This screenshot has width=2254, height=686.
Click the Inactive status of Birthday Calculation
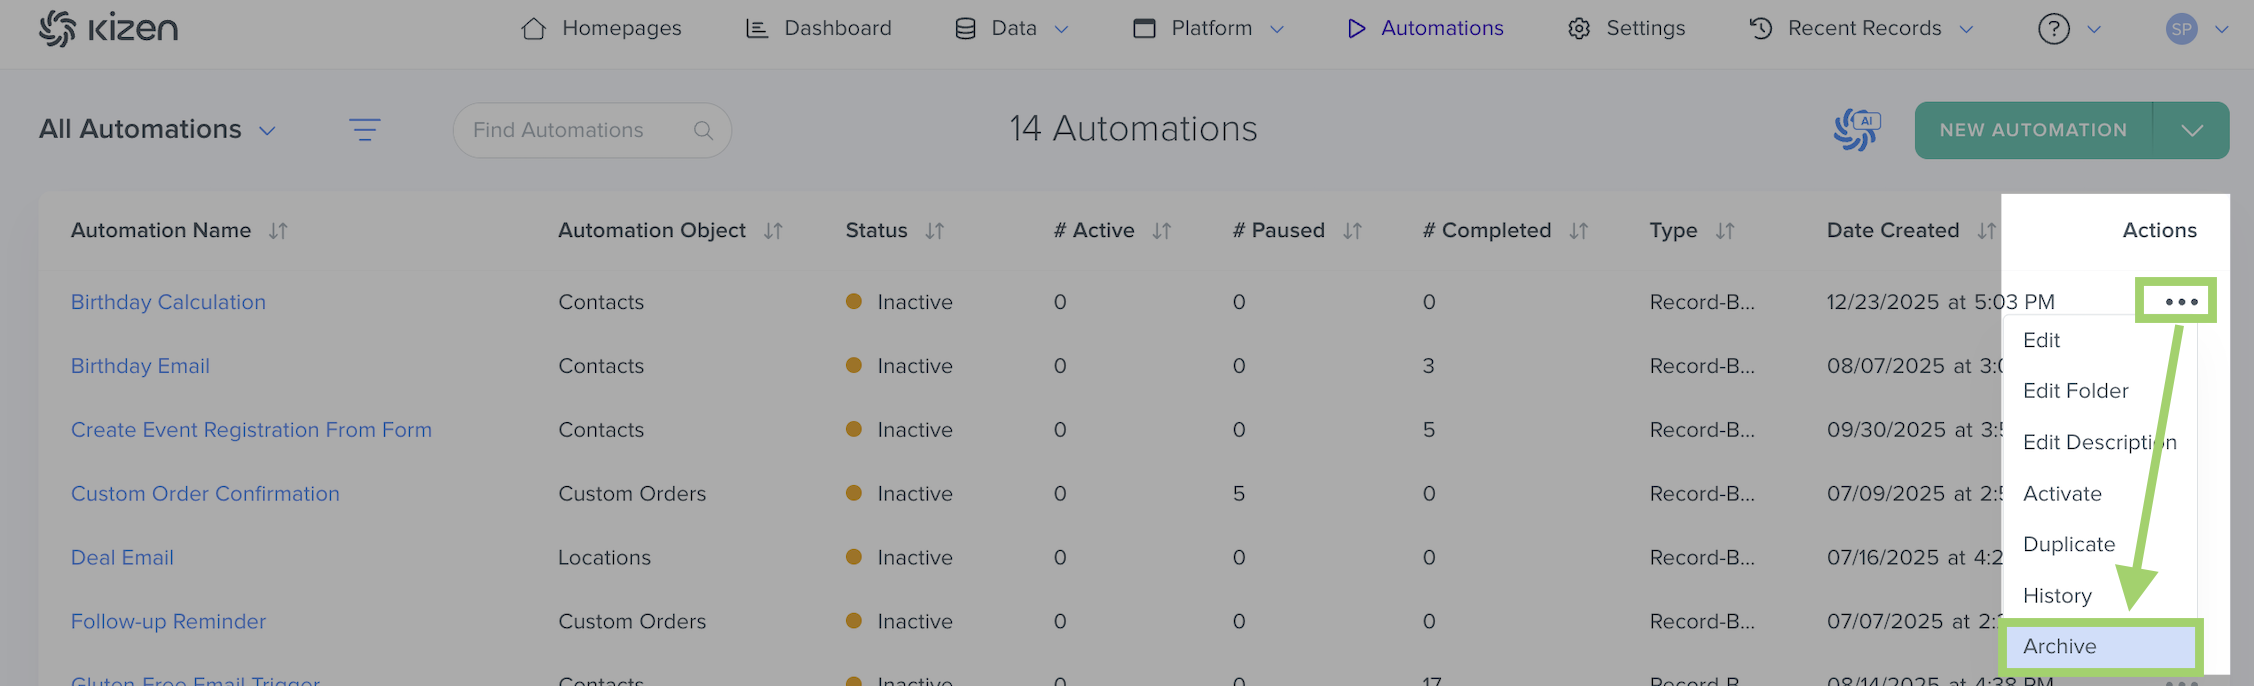click(900, 302)
